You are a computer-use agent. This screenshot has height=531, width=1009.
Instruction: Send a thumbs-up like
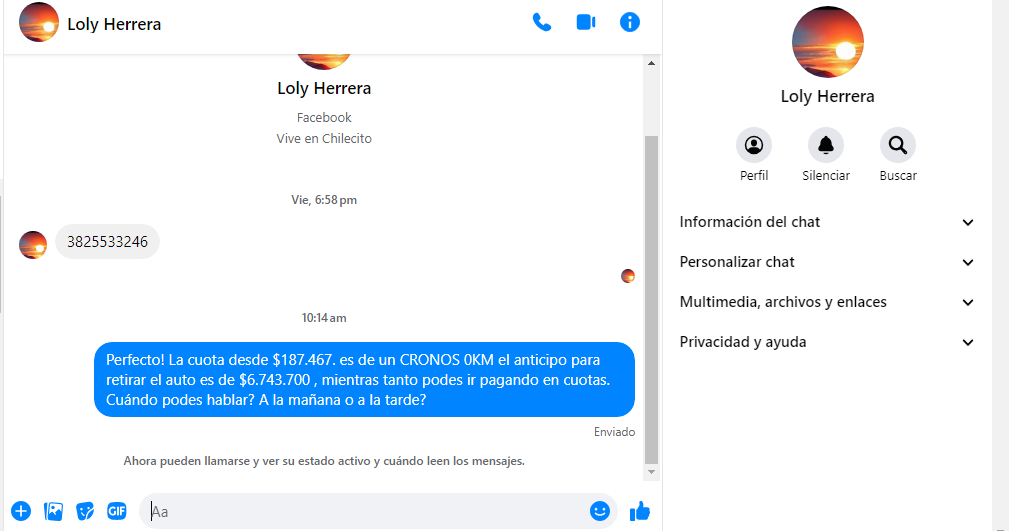point(640,512)
